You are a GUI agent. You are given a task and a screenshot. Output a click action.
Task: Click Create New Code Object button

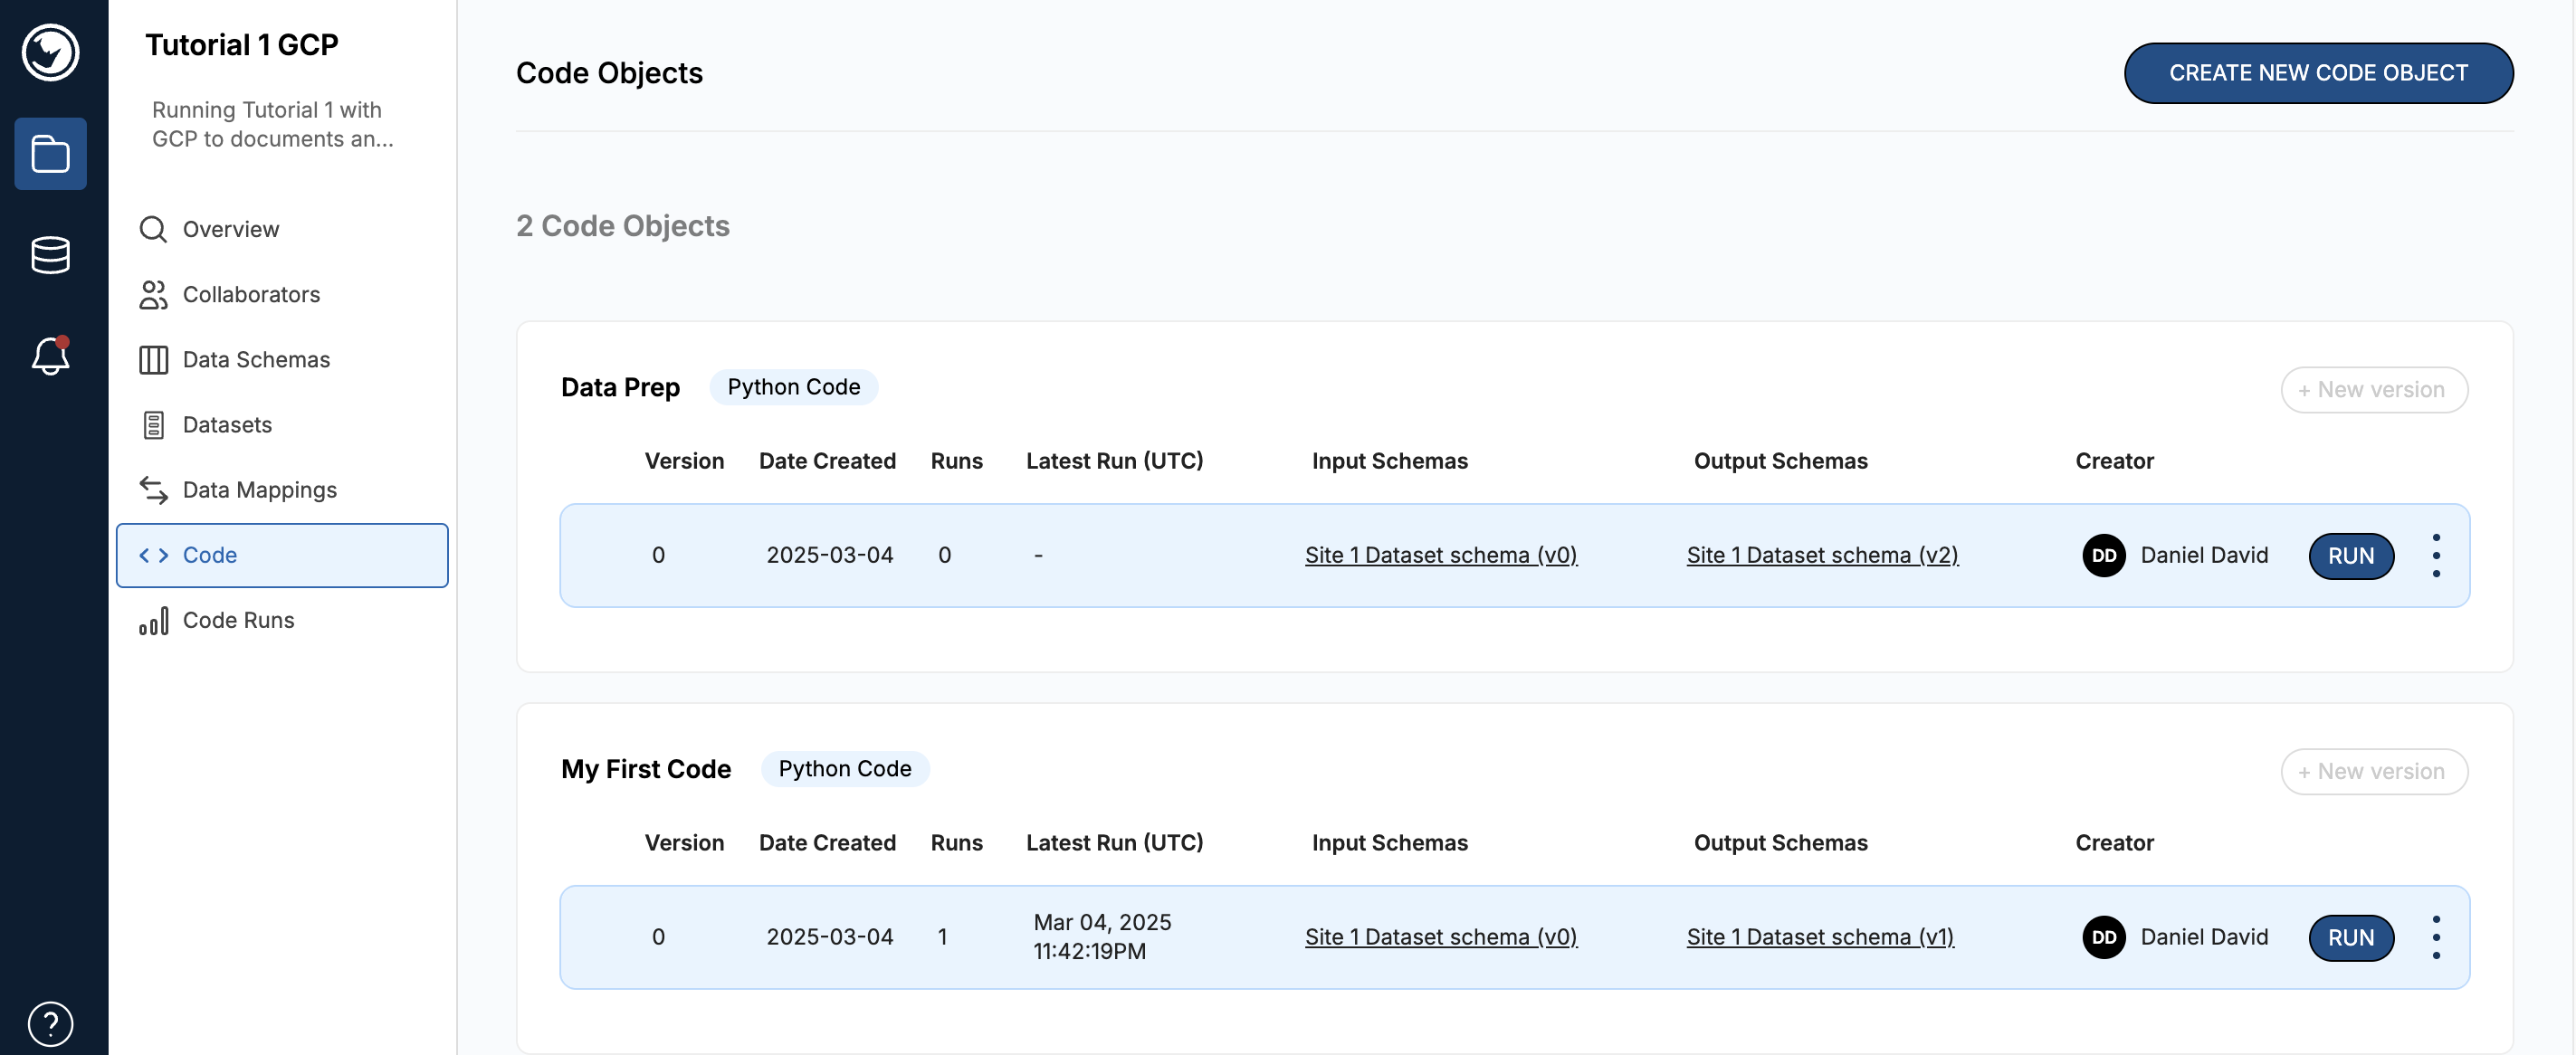[2317, 73]
